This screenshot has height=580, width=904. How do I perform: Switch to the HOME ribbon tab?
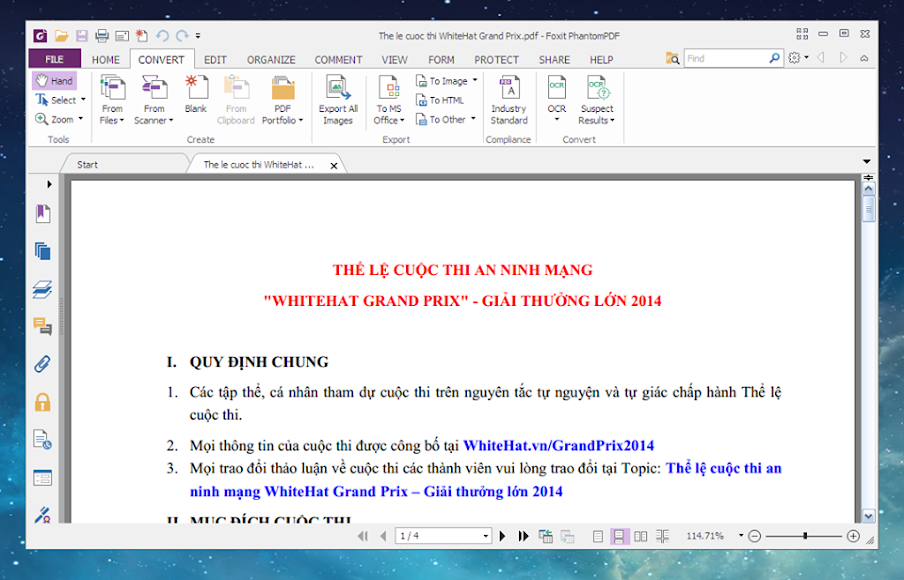[106, 60]
